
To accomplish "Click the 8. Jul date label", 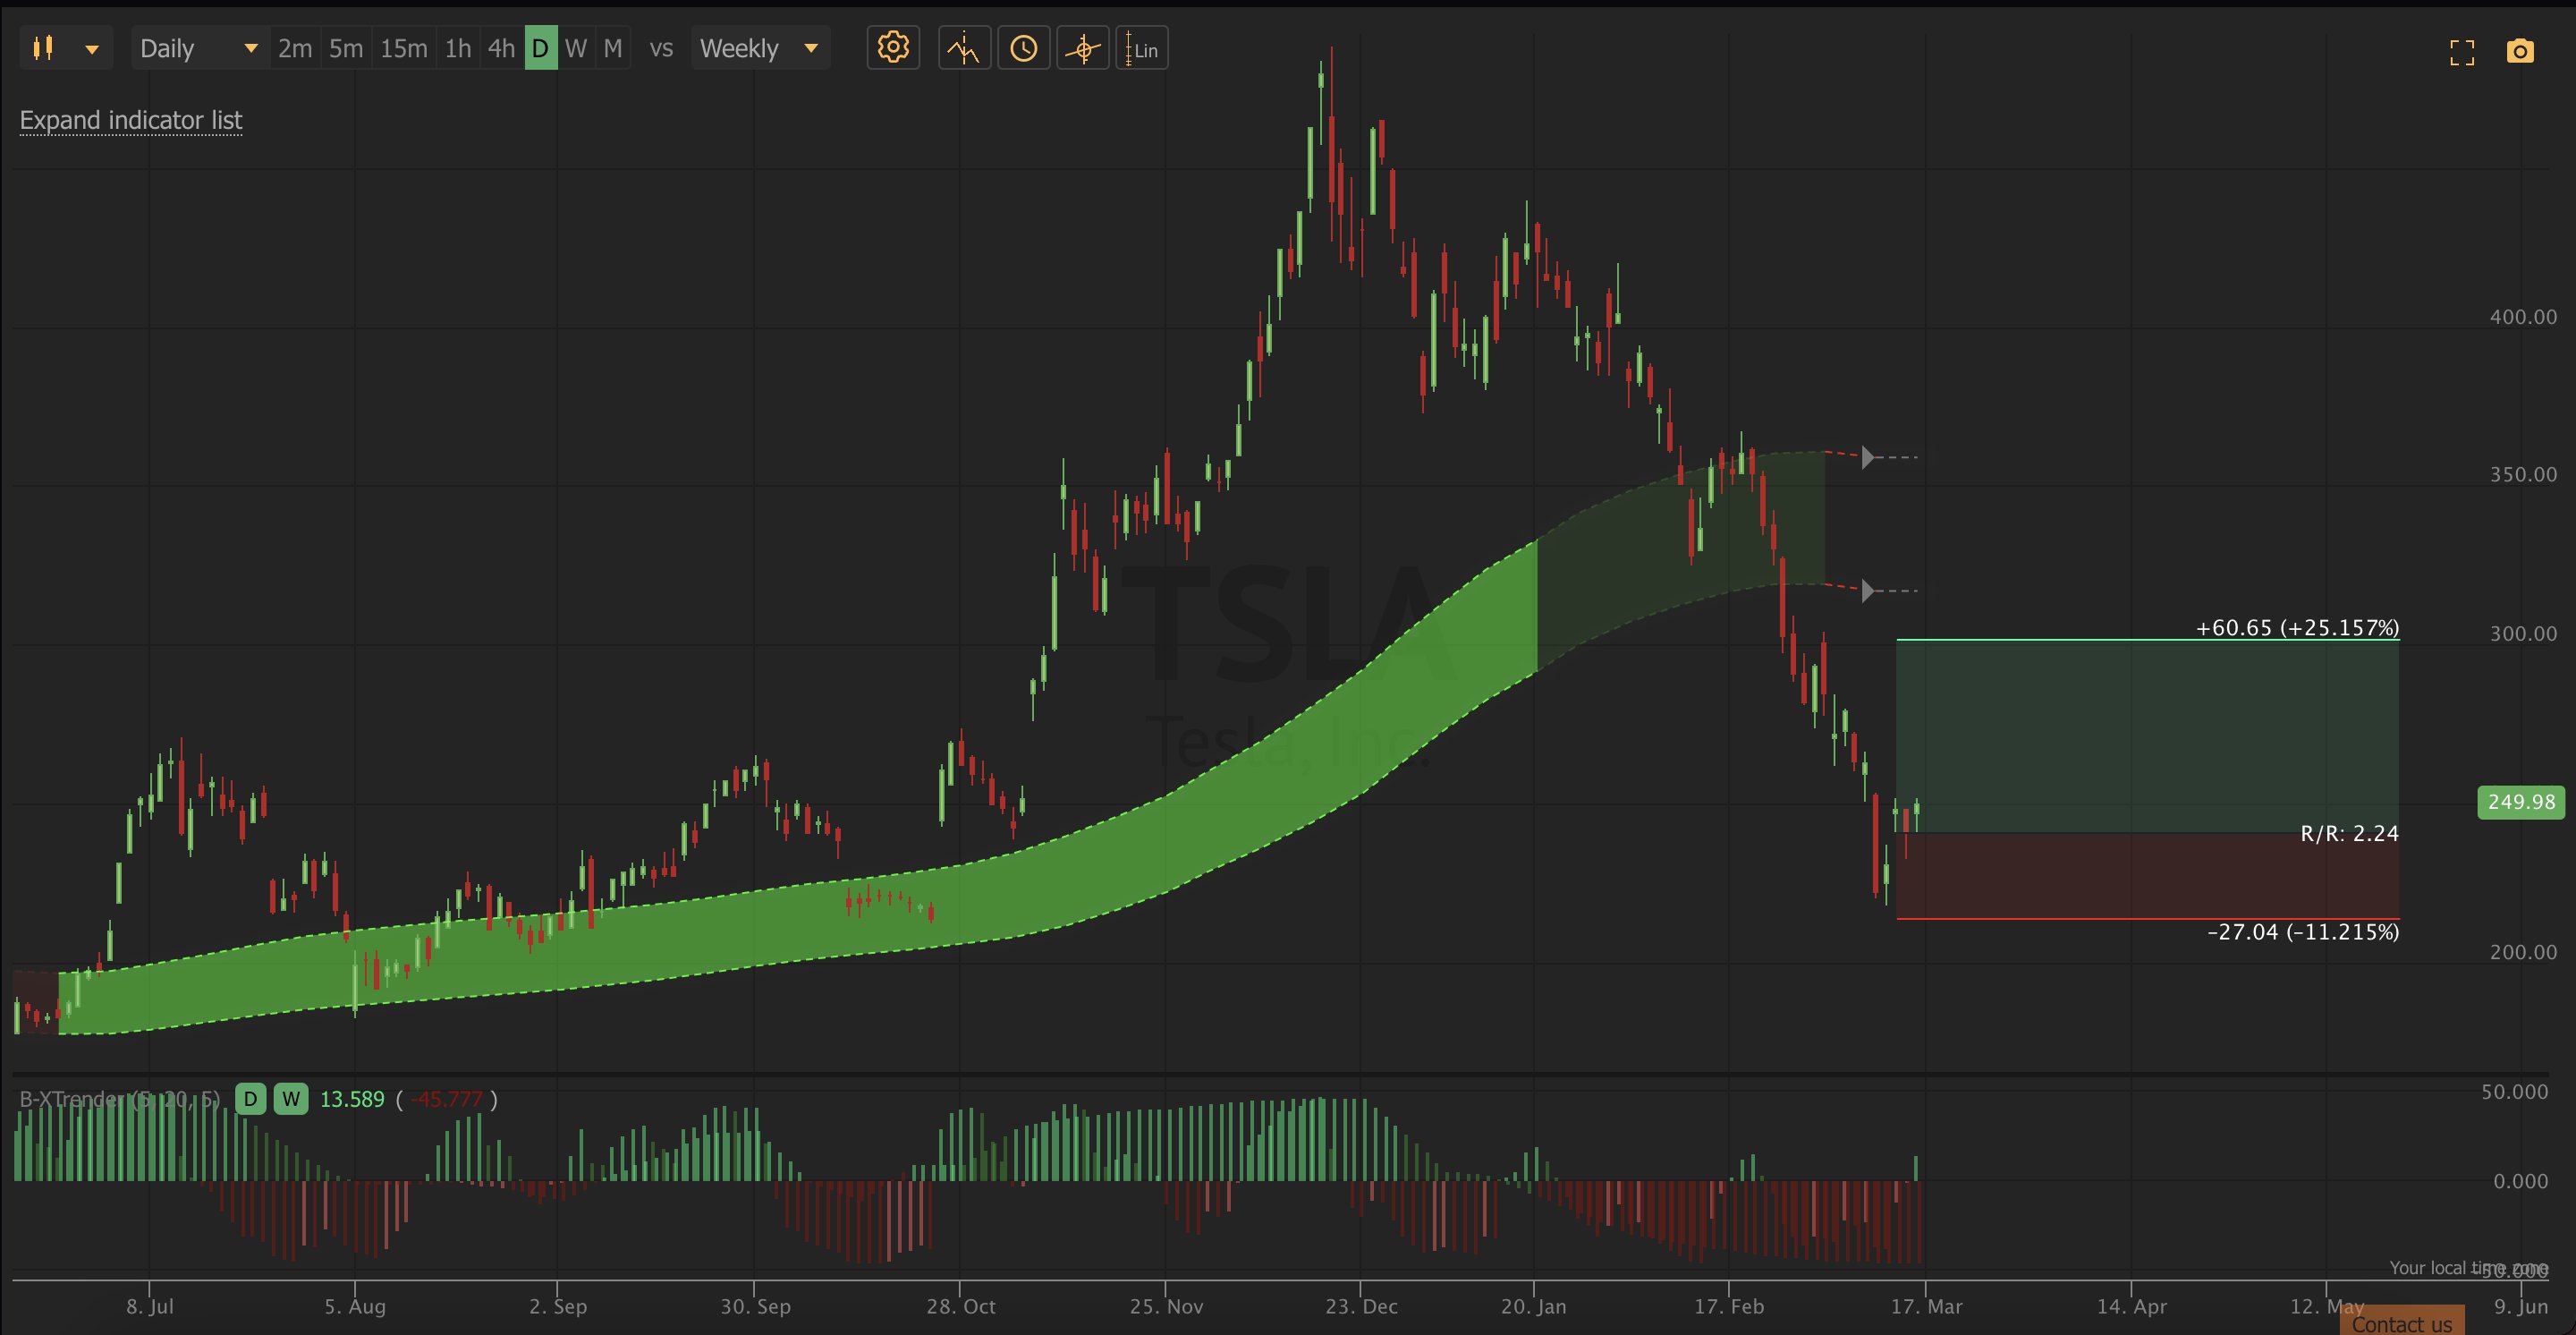I will point(150,1306).
